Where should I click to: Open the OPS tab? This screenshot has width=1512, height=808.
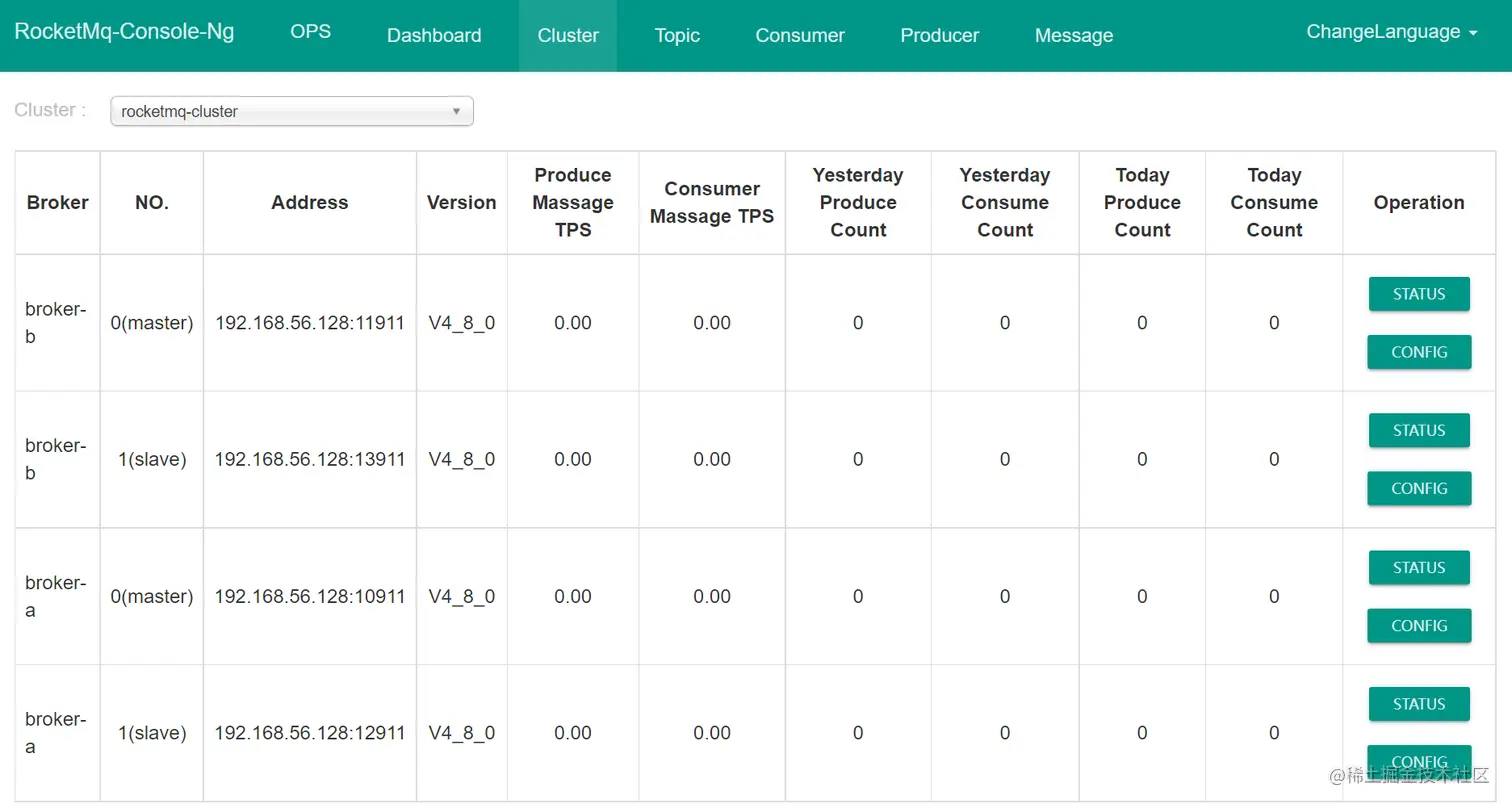310,31
